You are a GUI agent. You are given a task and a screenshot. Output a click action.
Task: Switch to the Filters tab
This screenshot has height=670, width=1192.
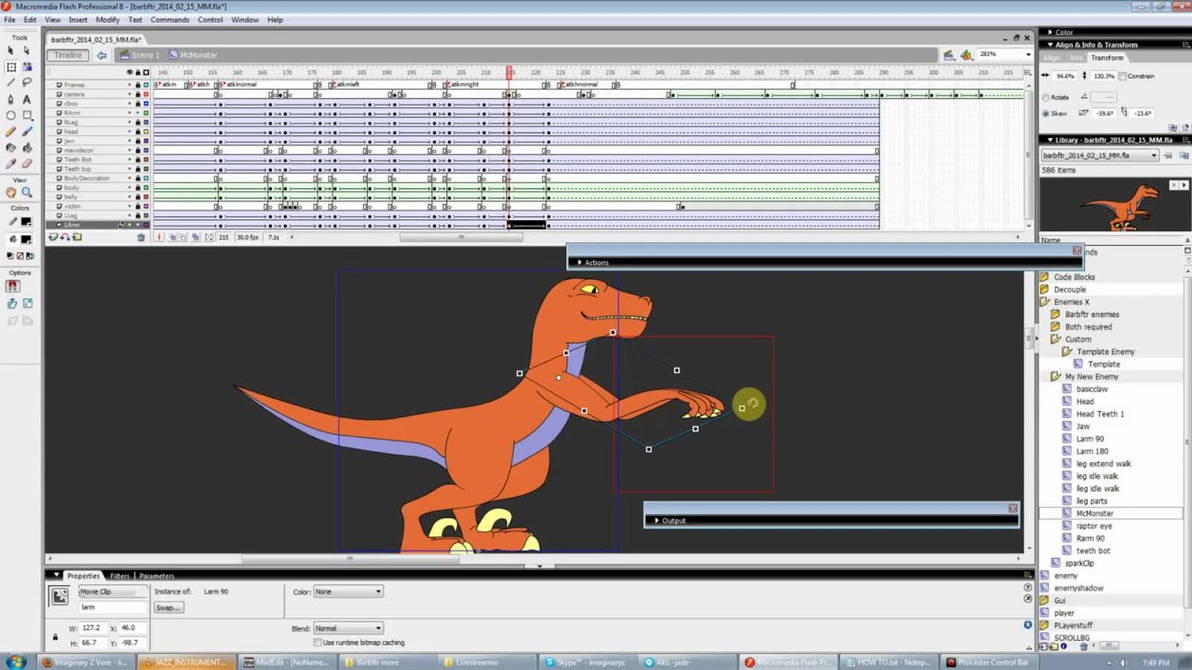pos(120,576)
